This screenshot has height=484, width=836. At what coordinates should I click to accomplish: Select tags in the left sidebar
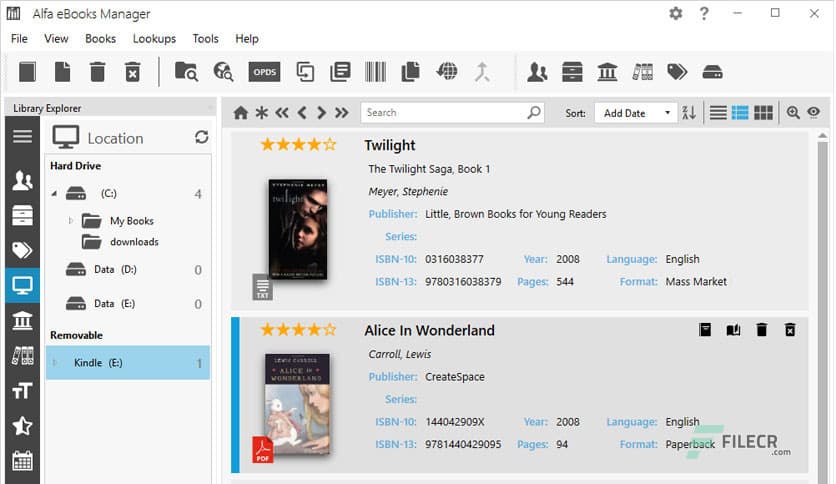pos(22,251)
